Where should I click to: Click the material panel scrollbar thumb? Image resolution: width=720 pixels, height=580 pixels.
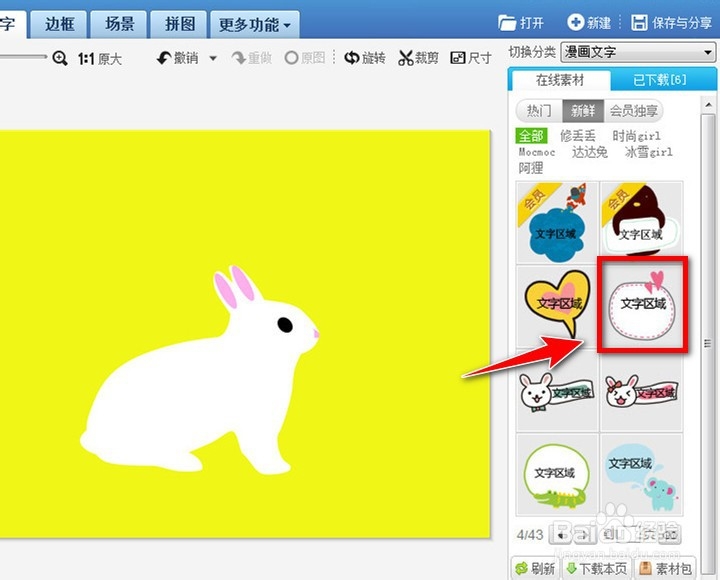708,342
